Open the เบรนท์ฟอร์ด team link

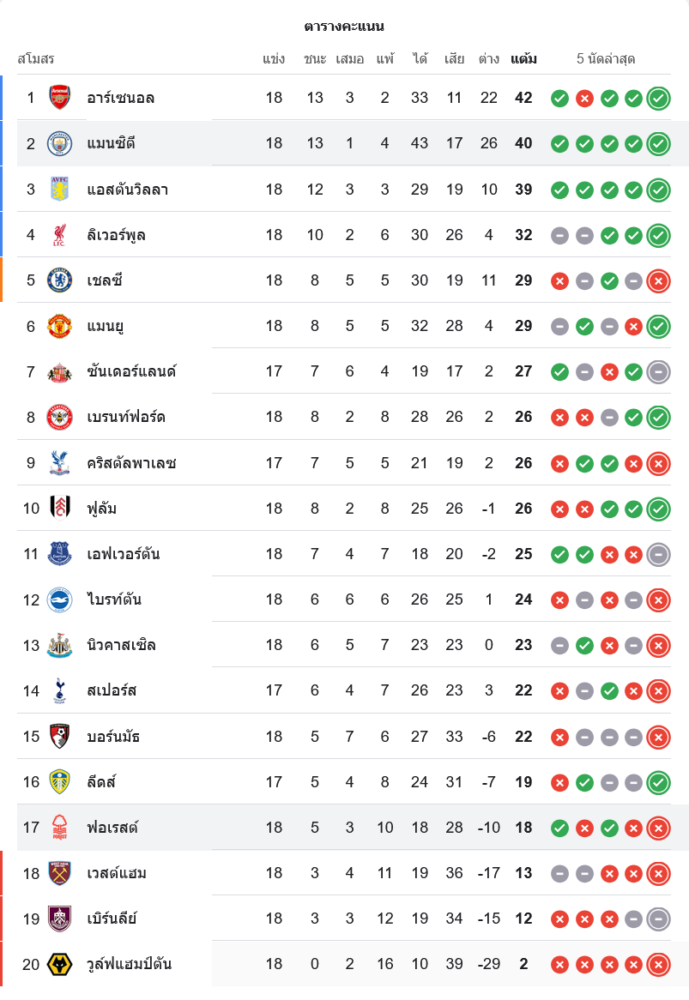126,417
